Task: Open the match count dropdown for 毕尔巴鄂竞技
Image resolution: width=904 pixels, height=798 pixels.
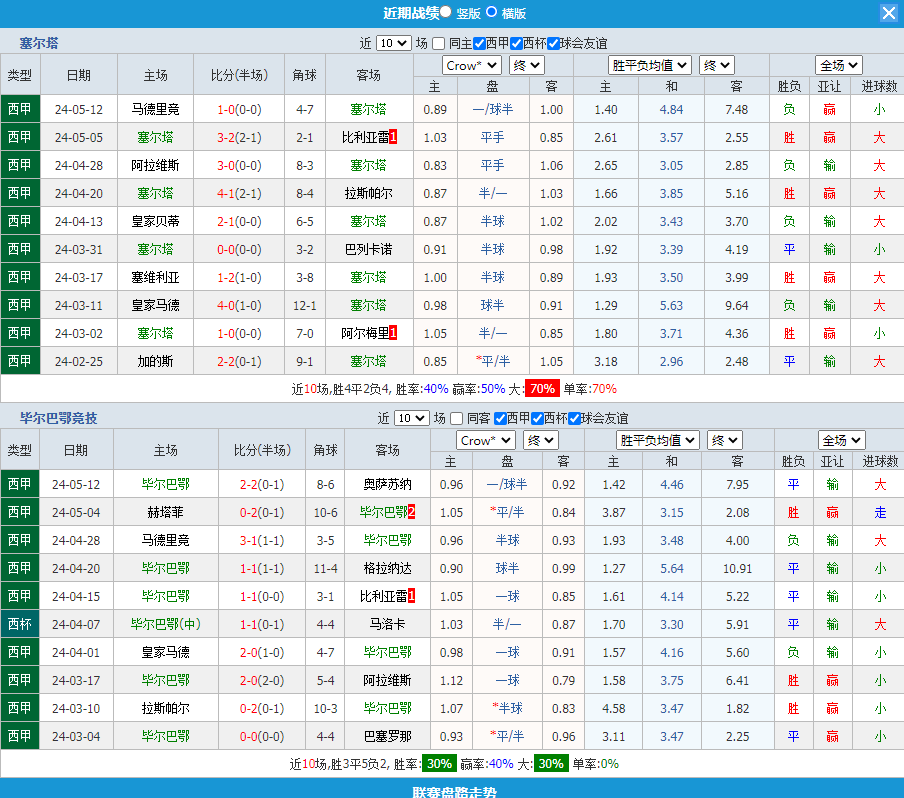Action: pyautogui.click(x=412, y=418)
